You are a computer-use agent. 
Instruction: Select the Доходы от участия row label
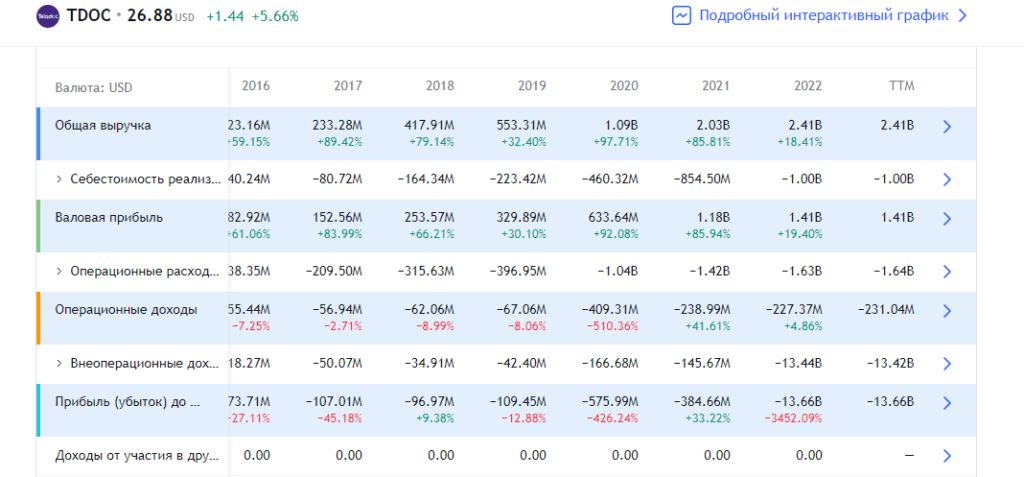pos(137,455)
